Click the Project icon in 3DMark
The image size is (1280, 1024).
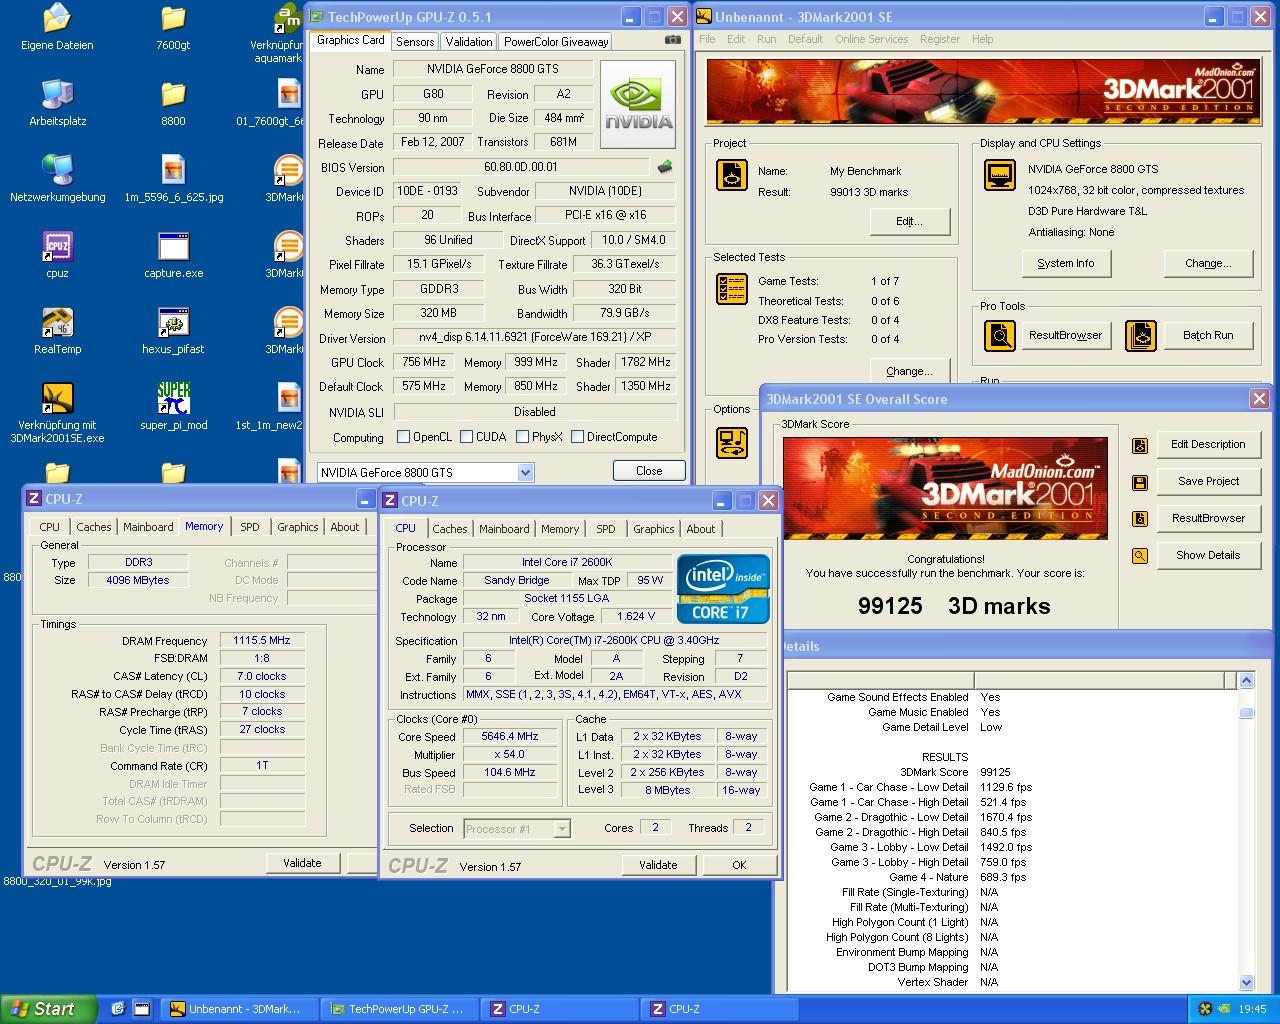[x=732, y=175]
